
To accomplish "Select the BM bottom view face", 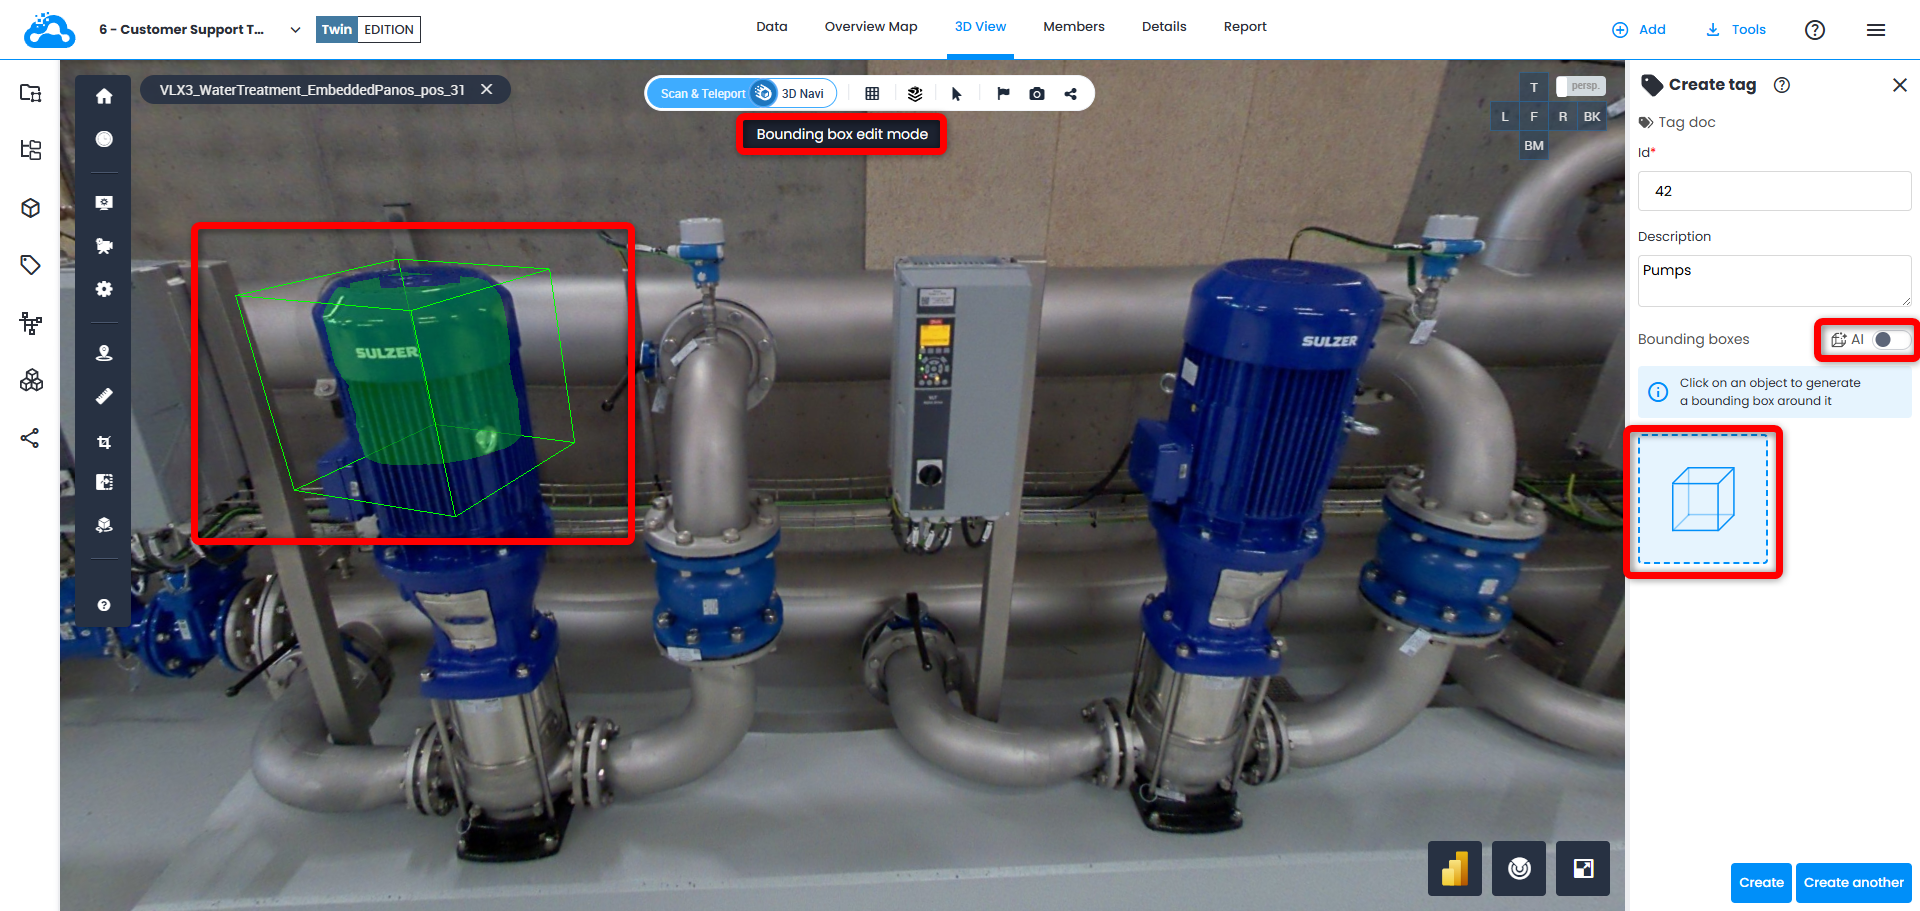I will pos(1534,145).
